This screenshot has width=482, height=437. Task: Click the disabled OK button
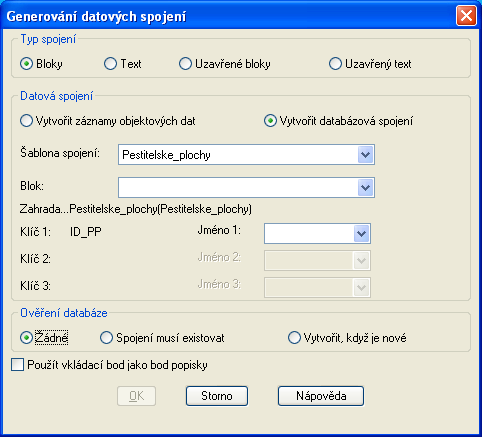pos(136,396)
